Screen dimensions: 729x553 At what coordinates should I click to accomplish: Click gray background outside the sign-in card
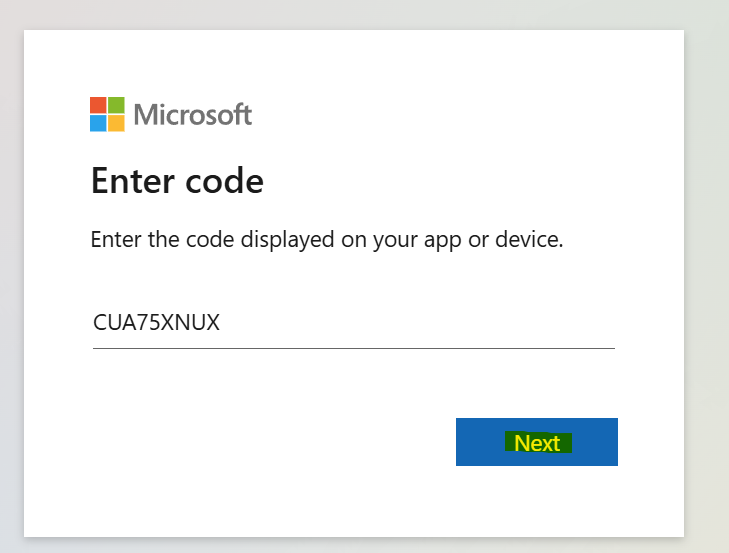coord(707,279)
